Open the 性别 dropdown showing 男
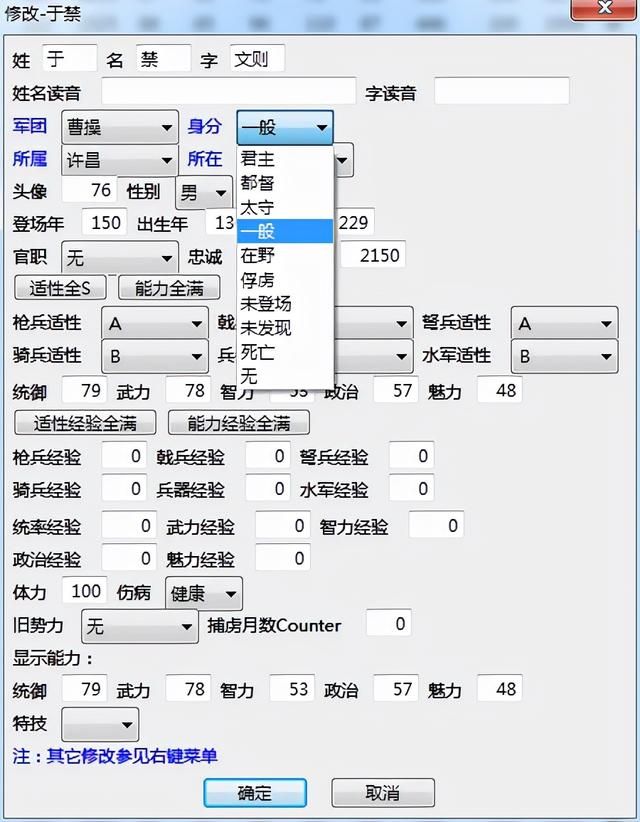The height and width of the screenshot is (822, 640). (x=204, y=193)
